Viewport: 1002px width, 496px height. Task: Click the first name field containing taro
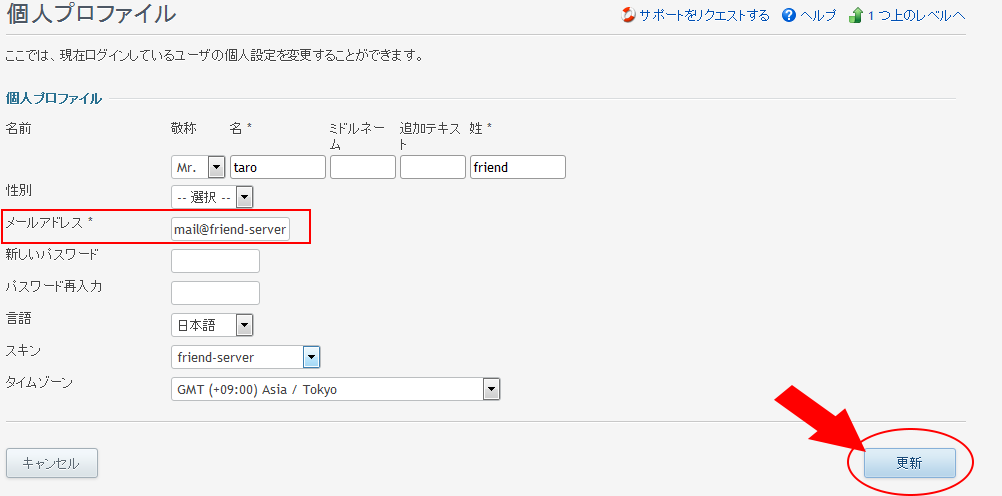(x=278, y=167)
